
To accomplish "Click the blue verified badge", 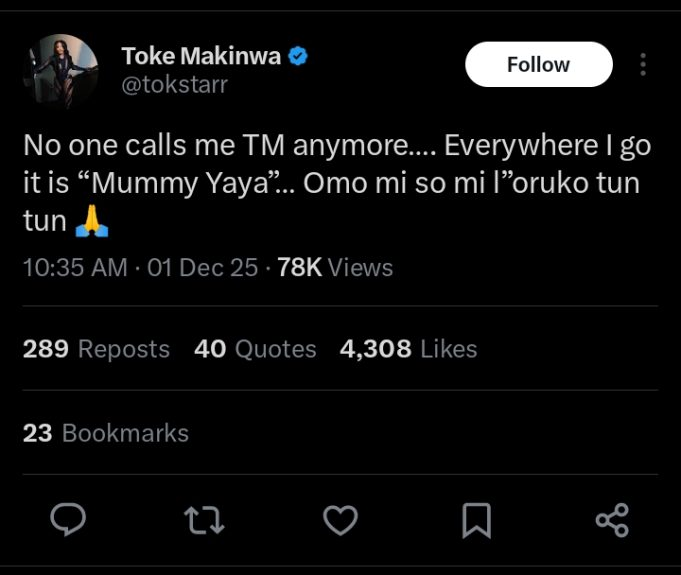I will (298, 56).
